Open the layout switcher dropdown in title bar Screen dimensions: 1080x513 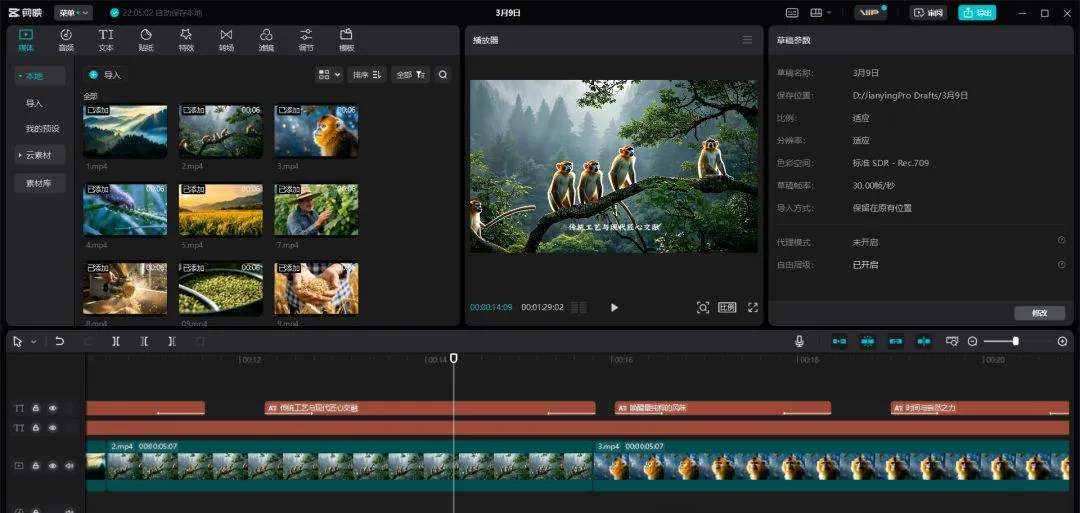(821, 12)
